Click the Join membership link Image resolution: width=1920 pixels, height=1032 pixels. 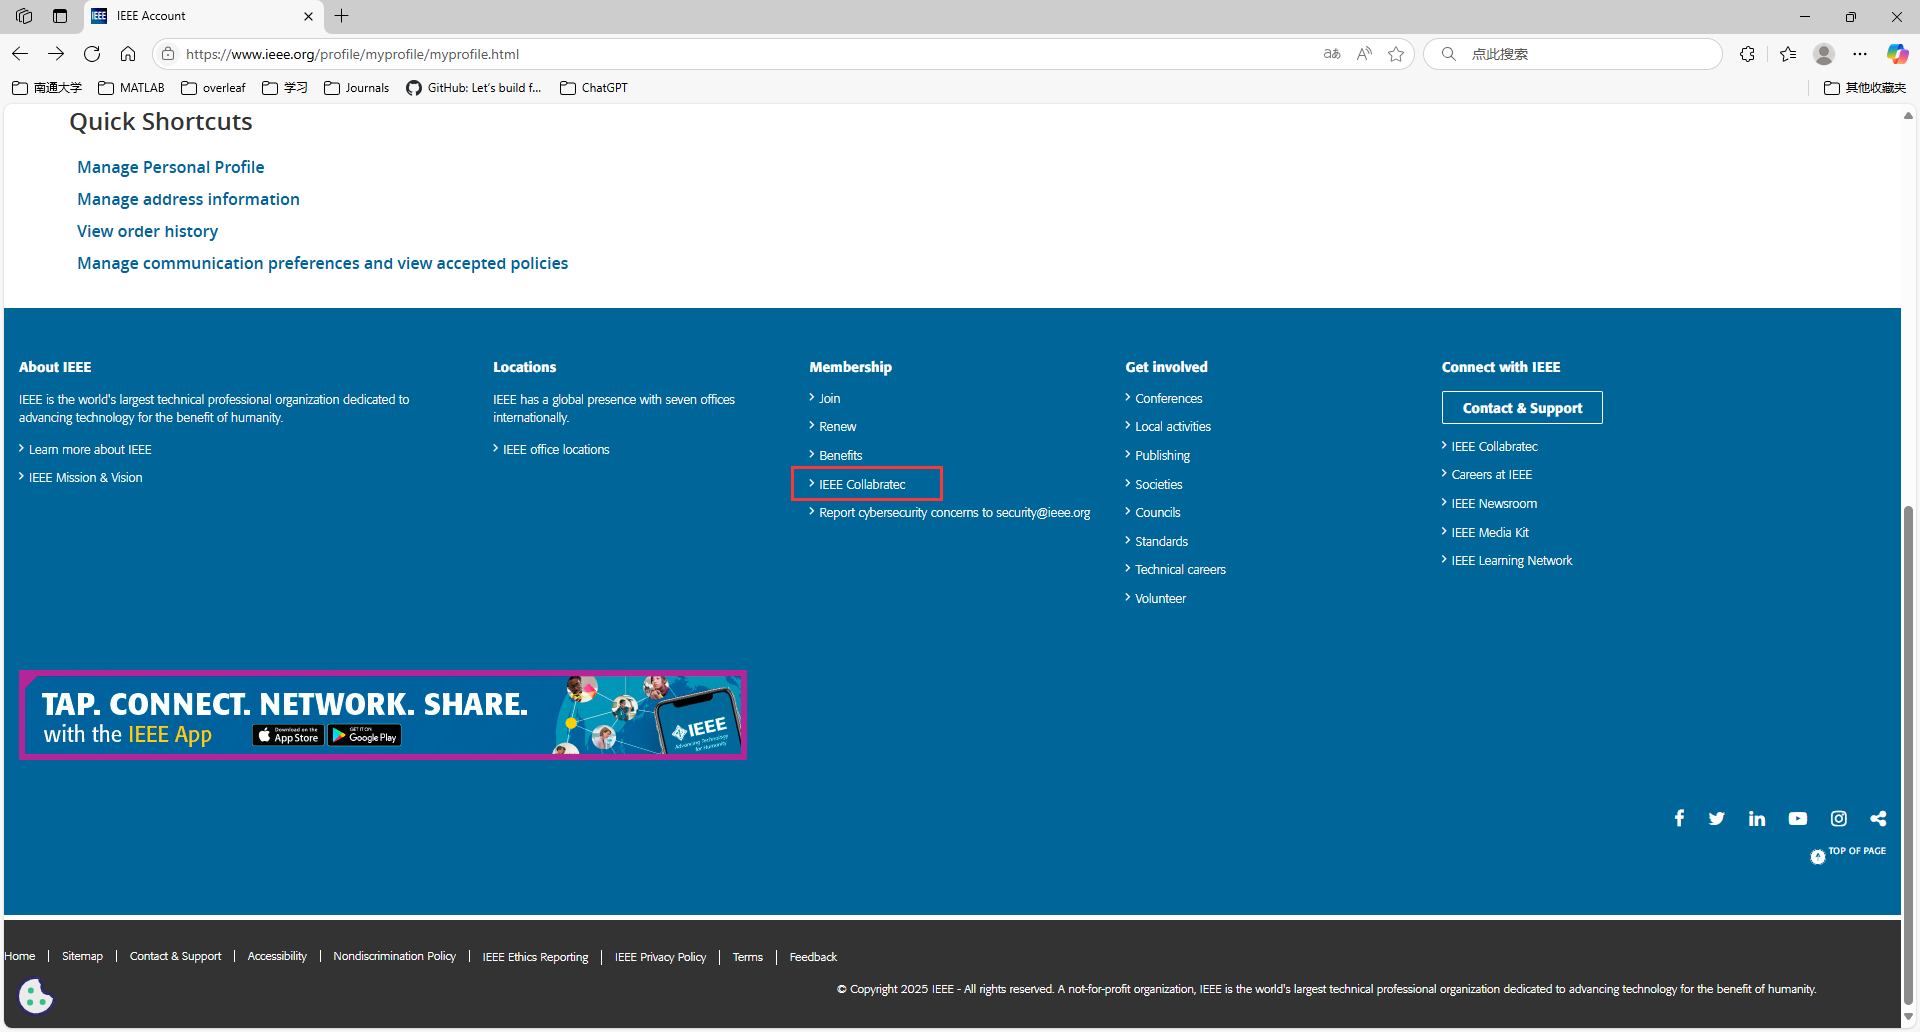tap(829, 398)
